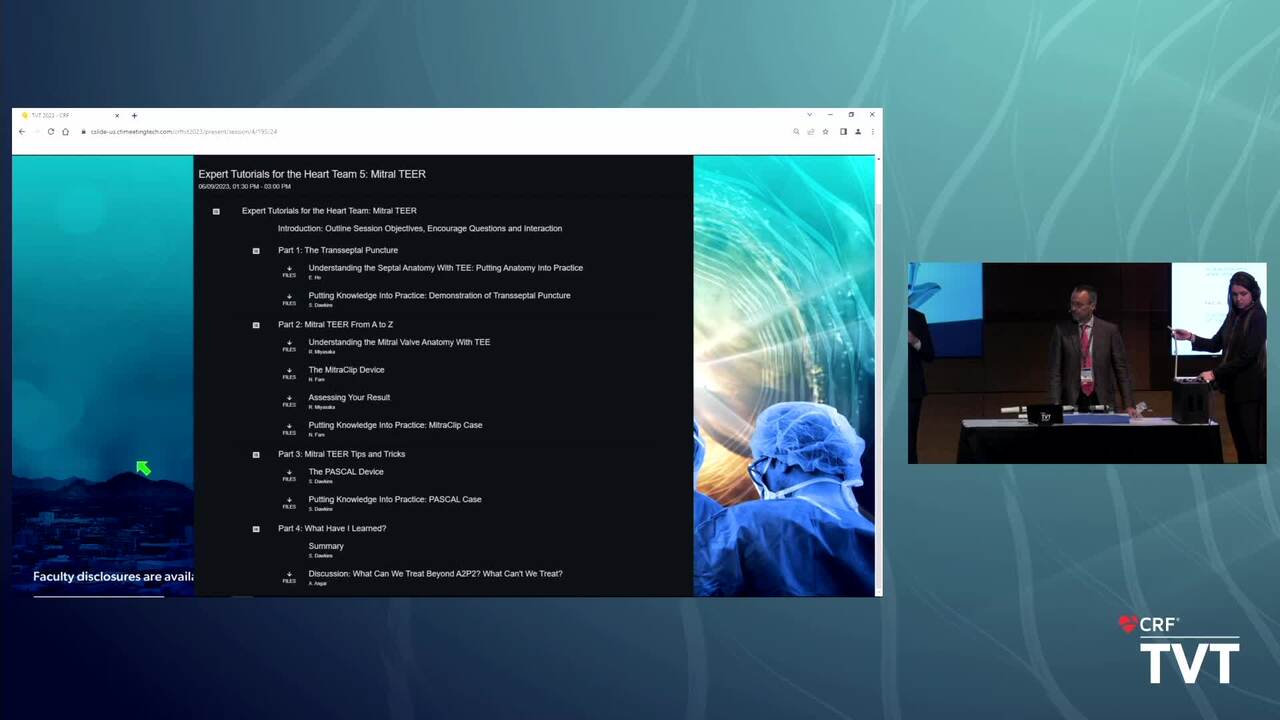Open Understanding the Mitral Valve Anatomy With TEE
The image size is (1280, 720).
click(x=399, y=342)
